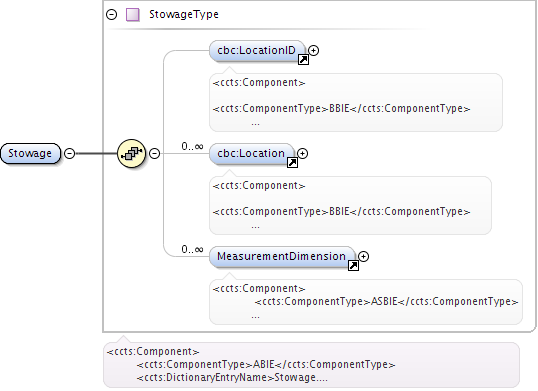
Task: Select the cbc:LocationID element node
Action: 257,51
